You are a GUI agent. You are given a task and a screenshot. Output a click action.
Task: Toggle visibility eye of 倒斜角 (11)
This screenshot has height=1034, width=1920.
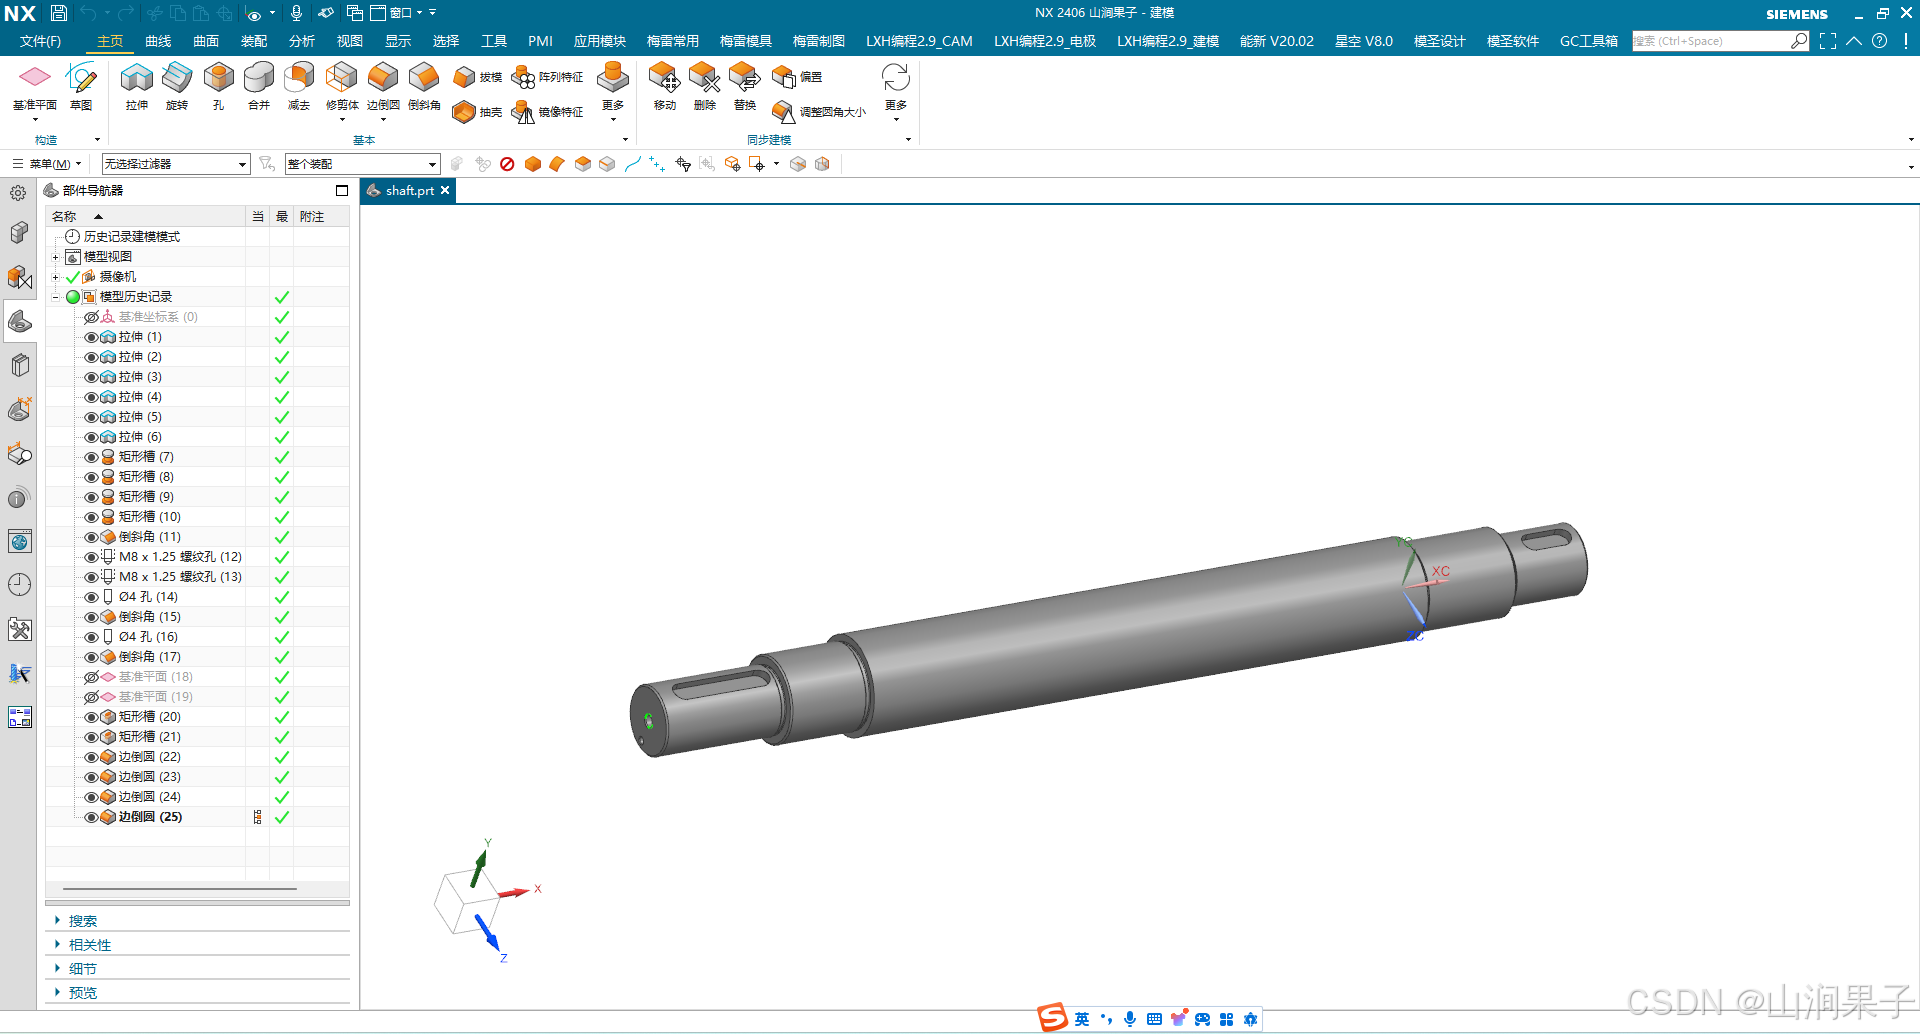(91, 537)
